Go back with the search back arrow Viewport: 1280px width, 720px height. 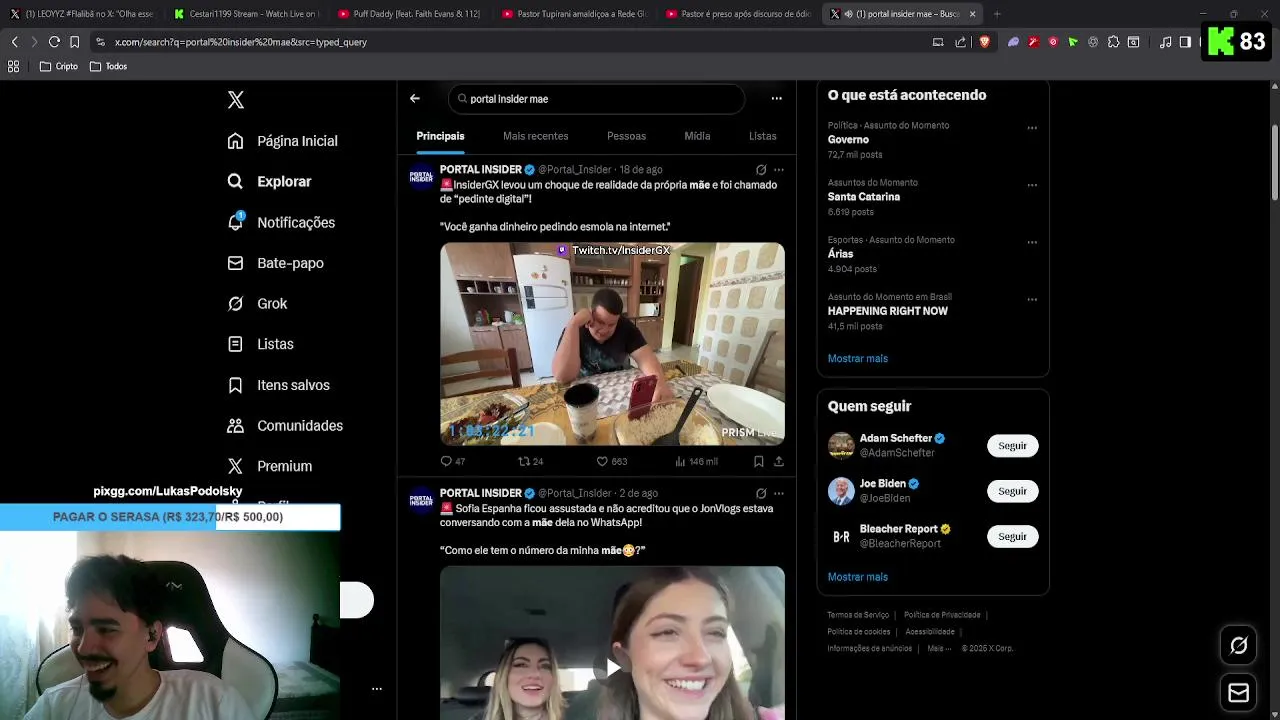(x=415, y=98)
